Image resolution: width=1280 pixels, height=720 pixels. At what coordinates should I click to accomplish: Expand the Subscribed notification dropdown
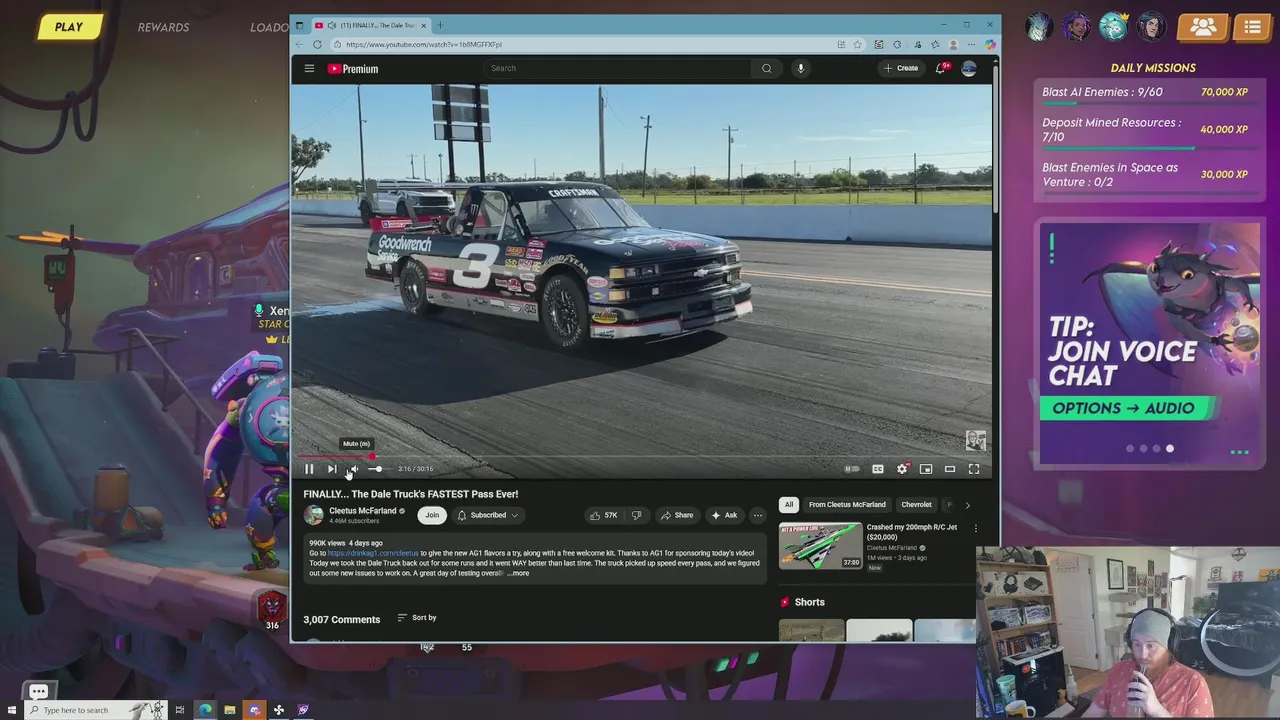[x=488, y=515]
